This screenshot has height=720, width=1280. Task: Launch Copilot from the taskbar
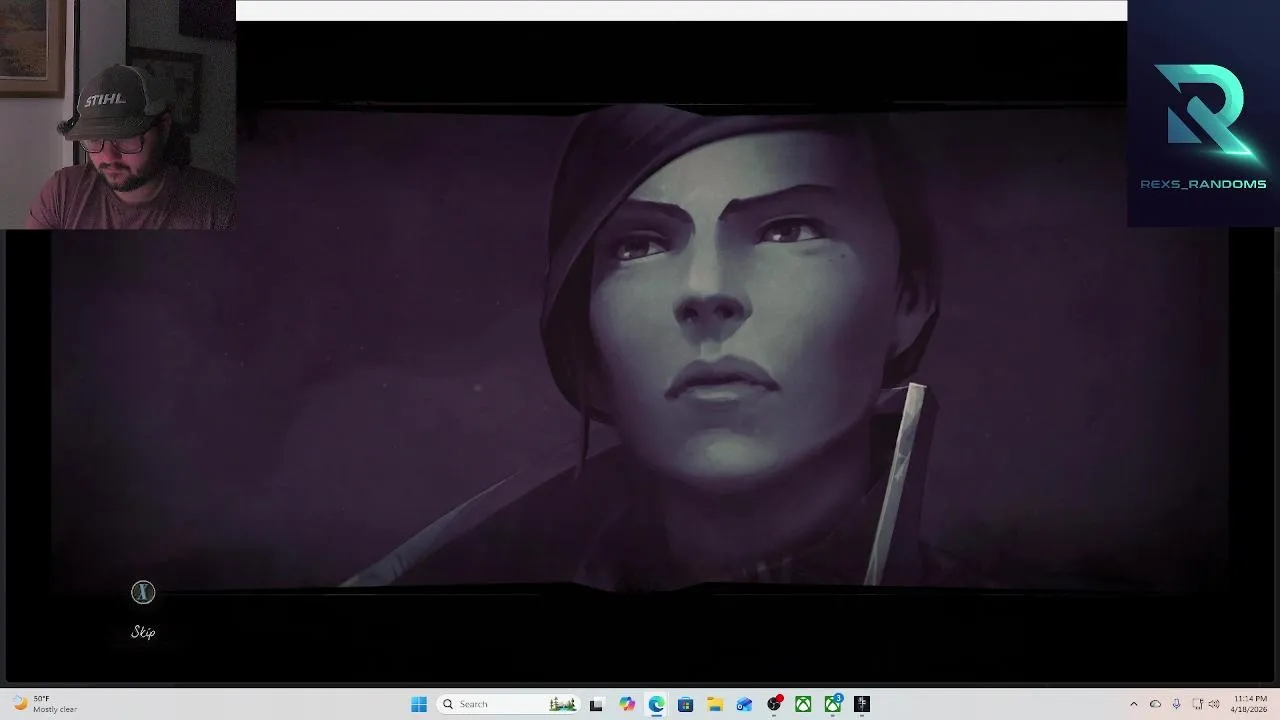(x=627, y=704)
